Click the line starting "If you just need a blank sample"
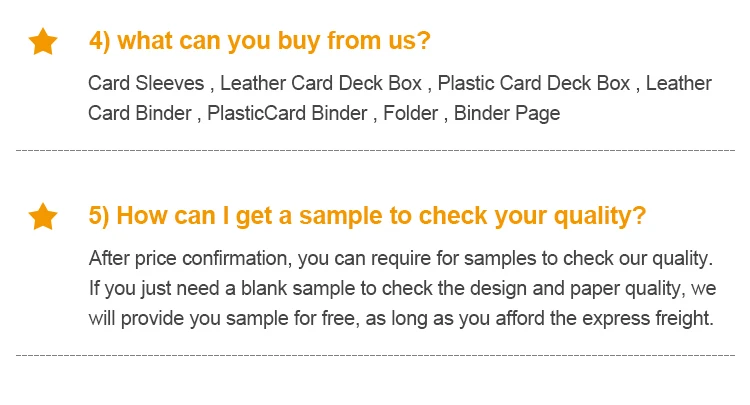Image resolution: width=750 pixels, height=405 pixels. [400, 289]
